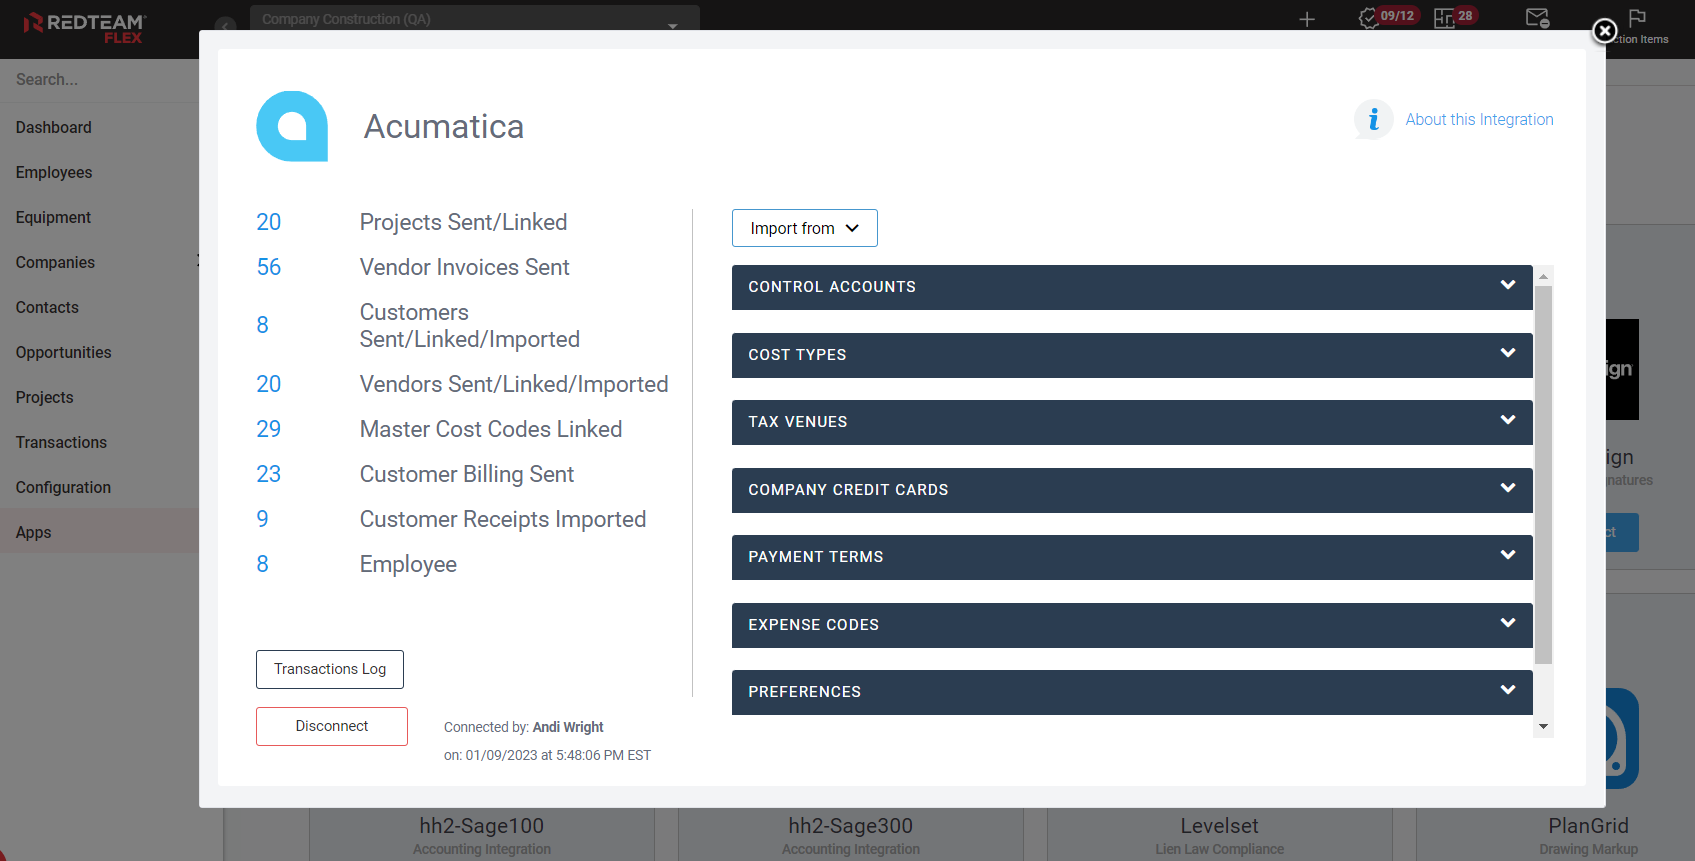The height and width of the screenshot is (861, 1695).
Task: Open Companies in the sidebar
Action: tap(55, 262)
